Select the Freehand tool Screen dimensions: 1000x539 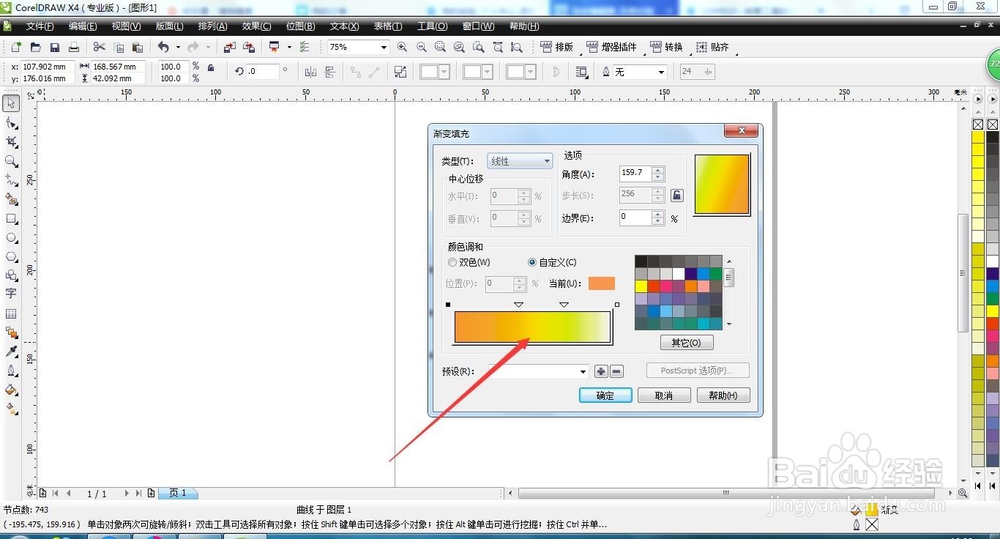click(x=11, y=180)
